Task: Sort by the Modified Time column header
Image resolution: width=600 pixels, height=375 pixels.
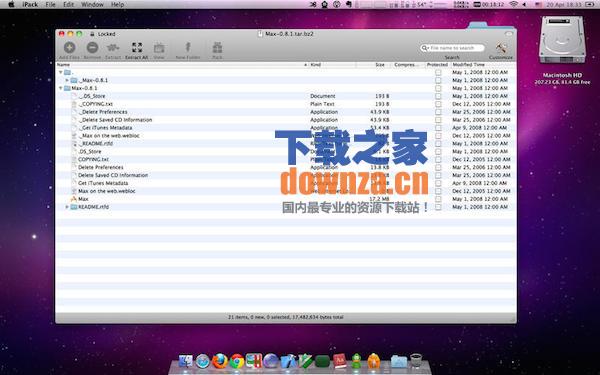Action: click(483, 65)
